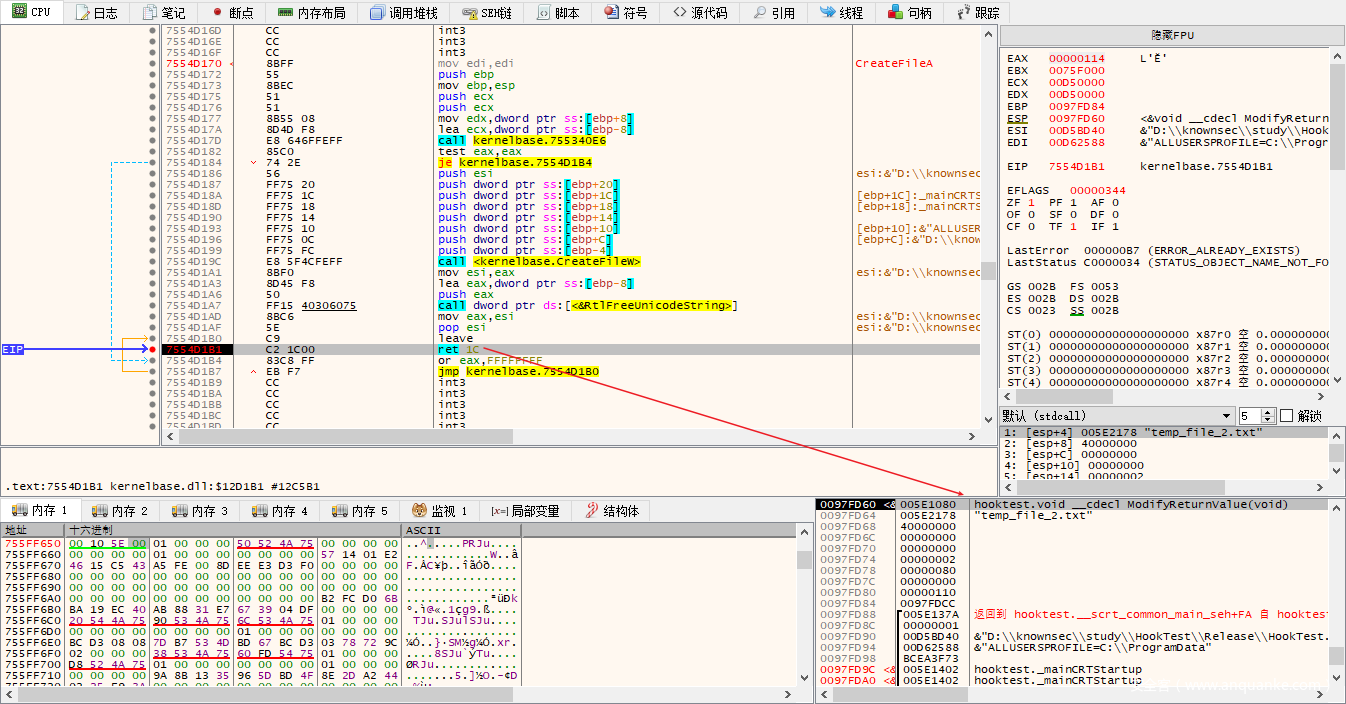The height and width of the screenshot is (704, 1346).
Task: Click the 隐藏FPU button
Action: (1172, 35)
